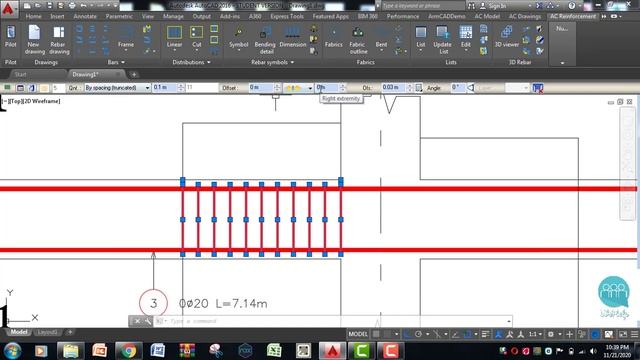Choose the Bent fabric tool
640x360 pixels.
(x=381, y=38)
